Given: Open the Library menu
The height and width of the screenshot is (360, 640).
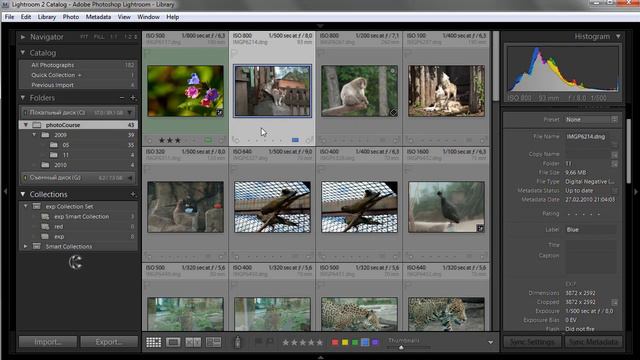Looking at the screenshot, I should [x=47, y=17].
